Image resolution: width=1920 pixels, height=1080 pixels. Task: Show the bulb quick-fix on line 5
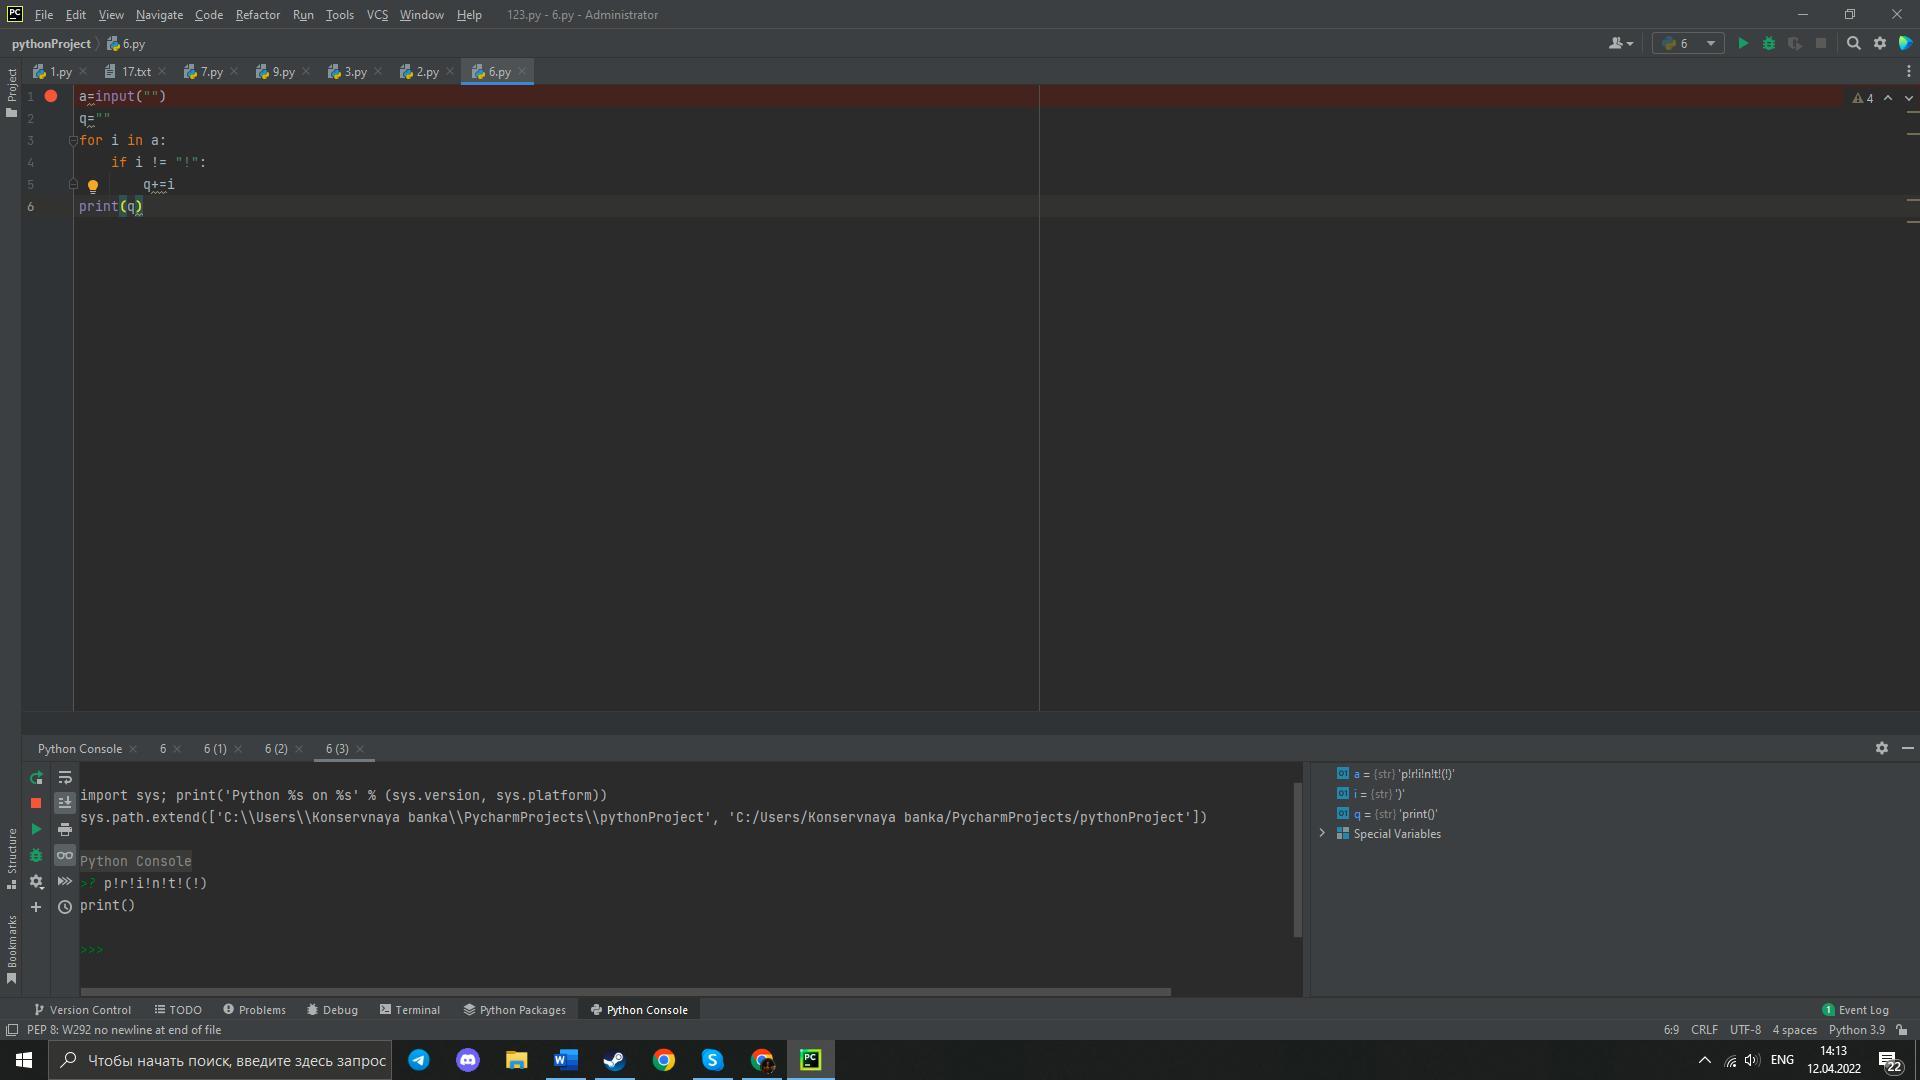pos(93,185)
